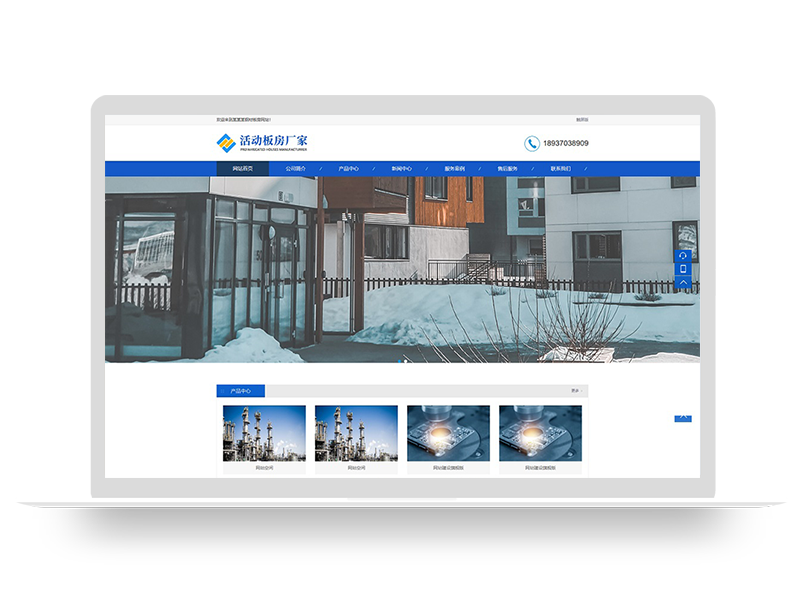
Task: Open the third circuit board thumbnail
Action: click(x=448, y=433)
